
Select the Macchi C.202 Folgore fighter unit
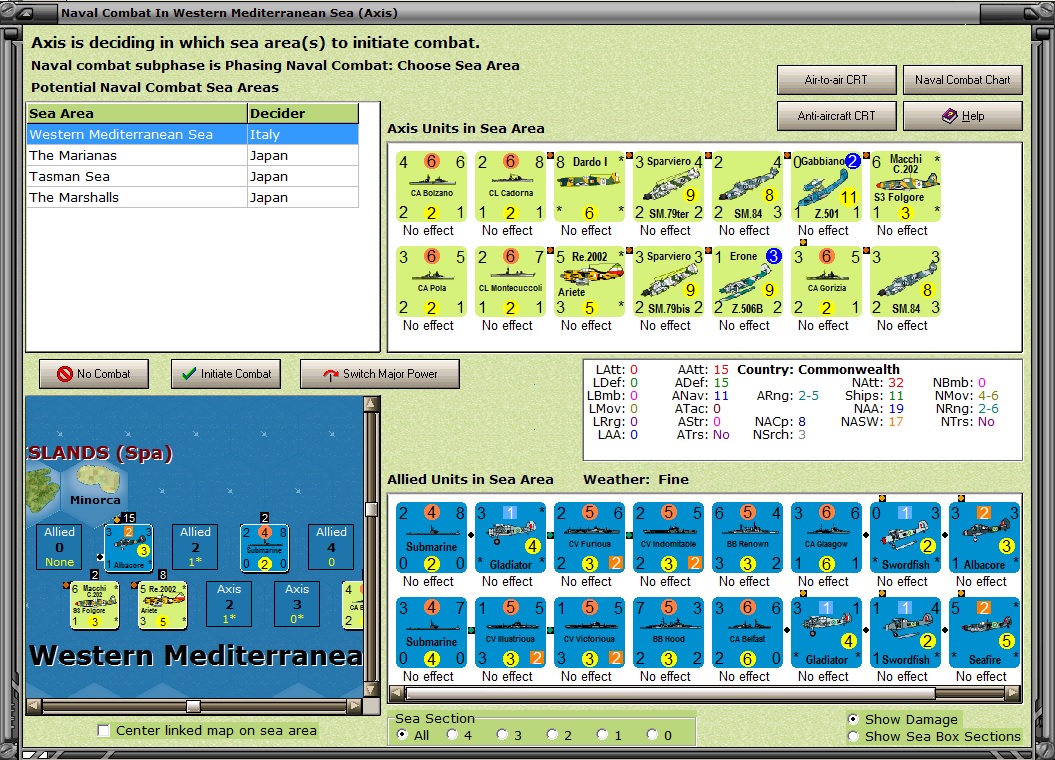coord(906,187)
